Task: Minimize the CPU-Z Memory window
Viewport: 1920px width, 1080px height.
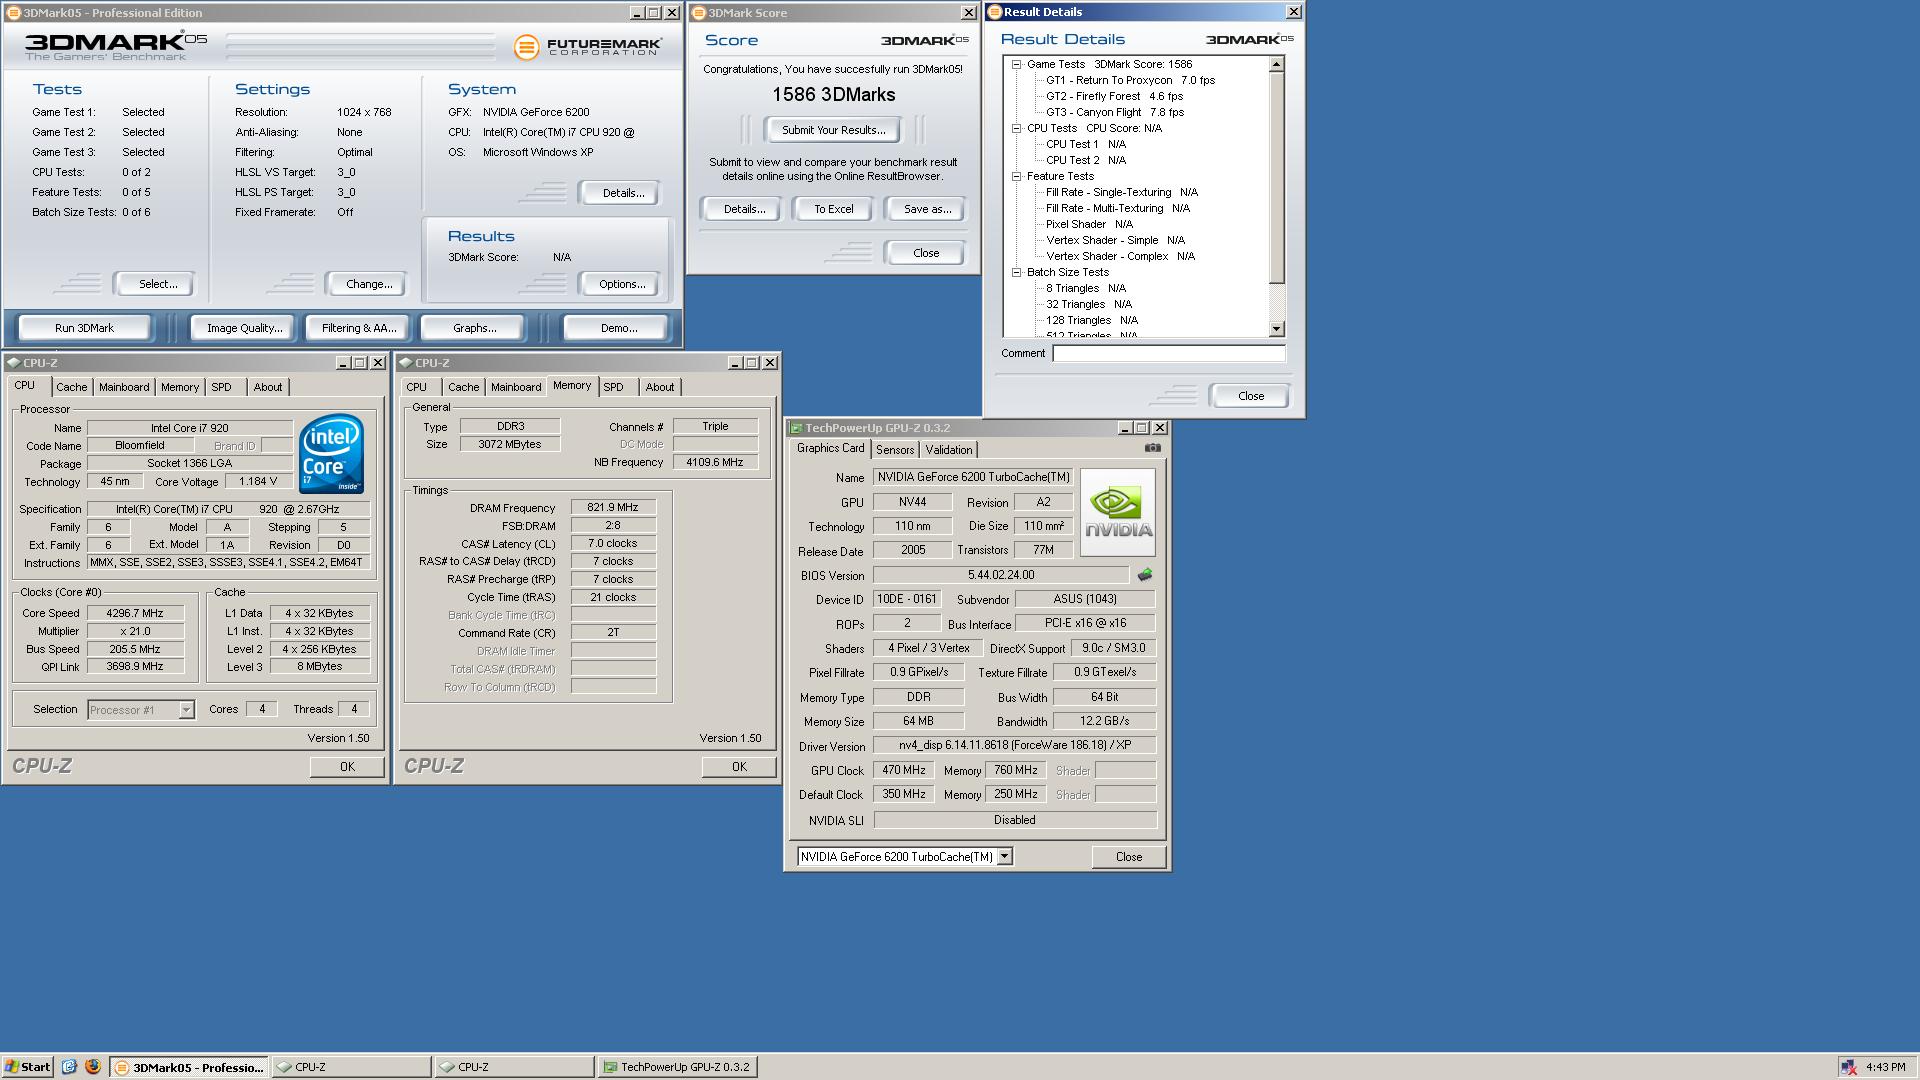Action: coord(734,363)
